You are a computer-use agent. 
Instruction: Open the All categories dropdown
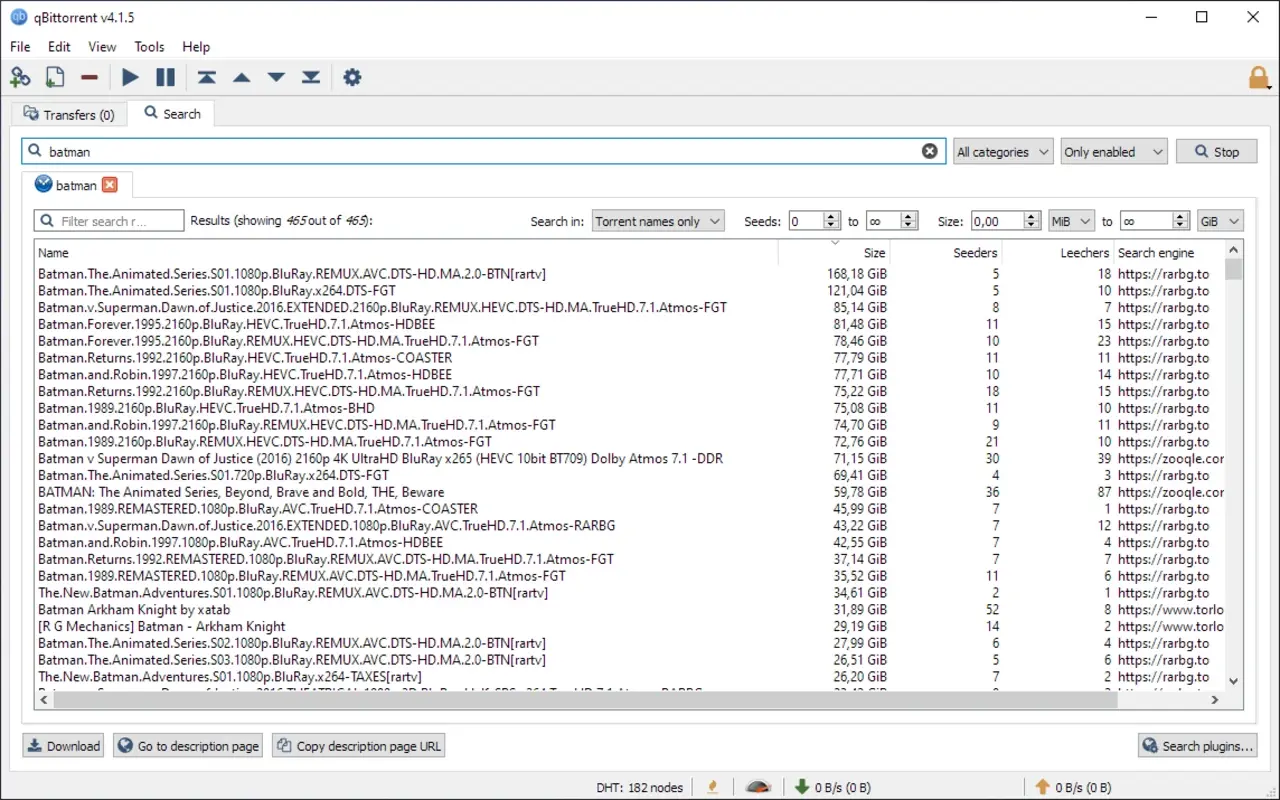pyautogui.click(x=1002, y=151)
